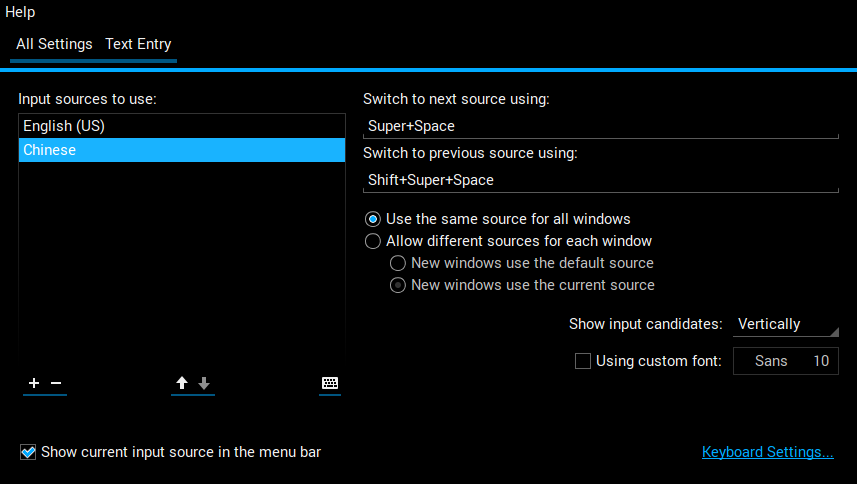Uncheck 'Show current input source in the menu bar'
This screenshot has width=857, height=484.
click(28, 452)
